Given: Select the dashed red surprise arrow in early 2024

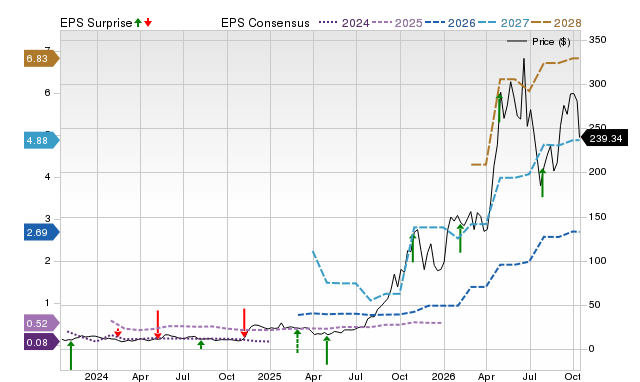Looking at the screenshot, I should tap(118, 333).
